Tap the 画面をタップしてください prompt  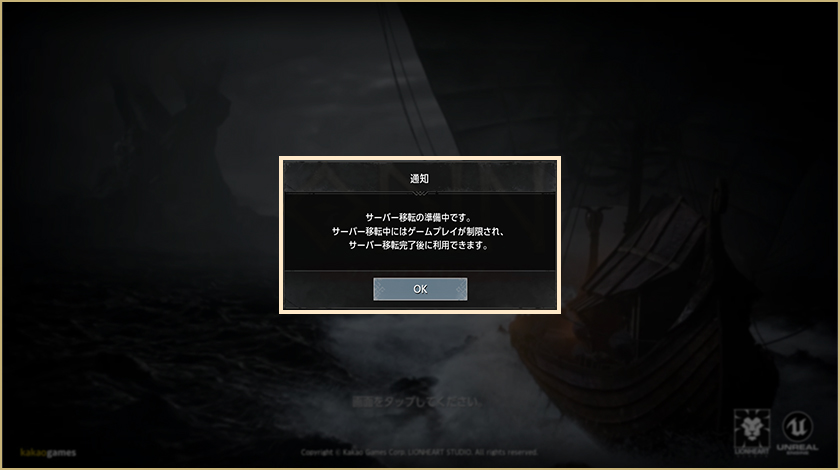pyautogui.click(x=417, y=401)
